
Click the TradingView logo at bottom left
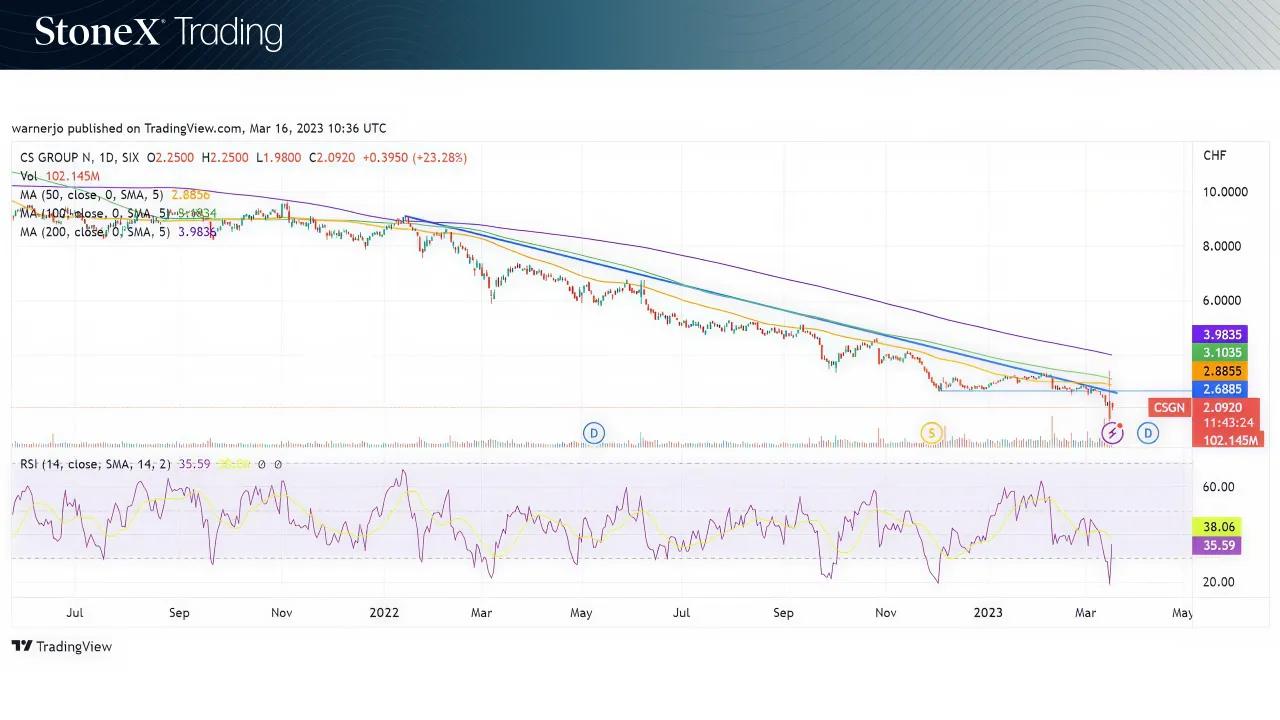pyautogui.click(x=62, y=646)
